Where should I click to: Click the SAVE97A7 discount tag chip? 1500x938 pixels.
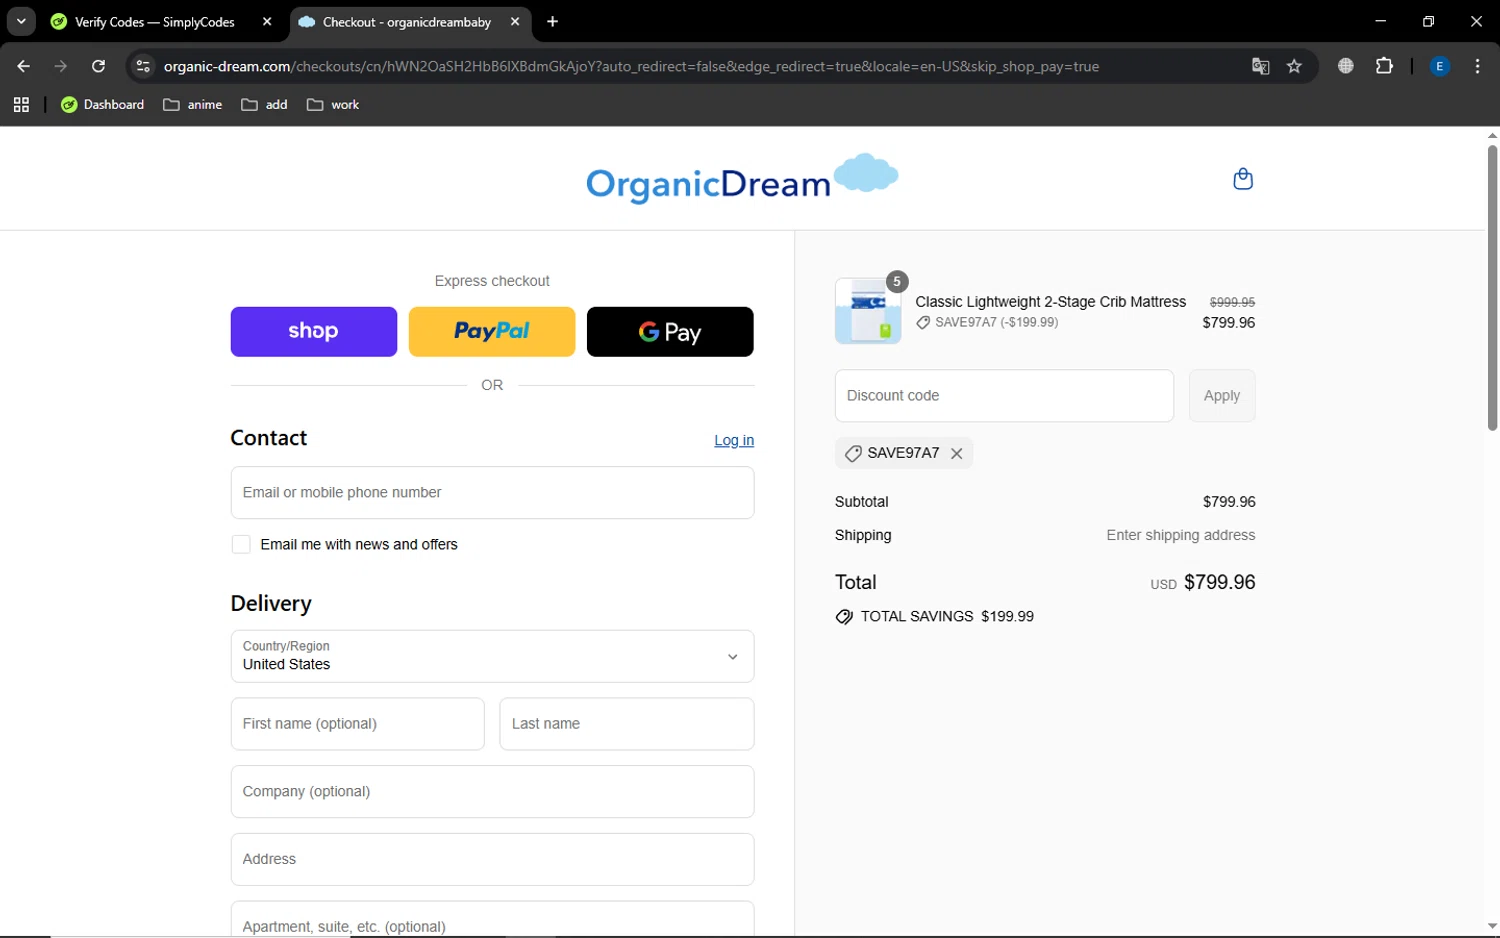pyautogui.click(x=903, y=453)
